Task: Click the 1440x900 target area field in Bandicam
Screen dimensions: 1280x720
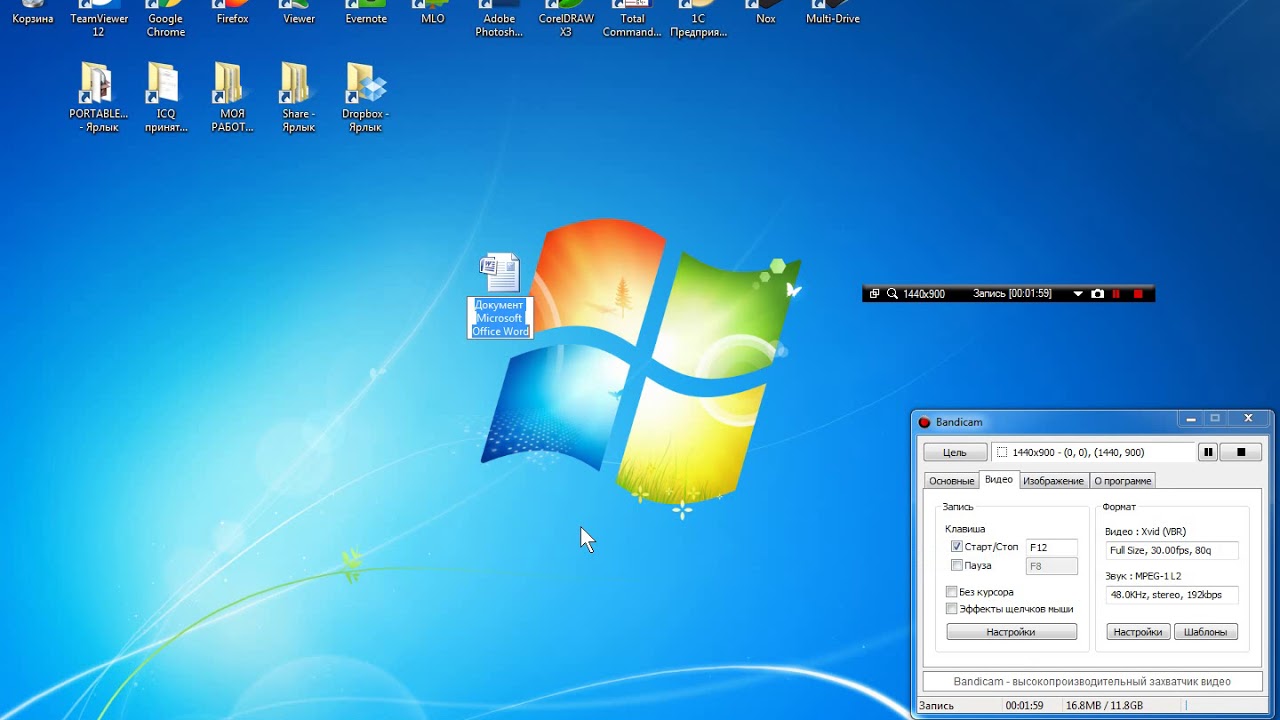Action: [1093, 452]
